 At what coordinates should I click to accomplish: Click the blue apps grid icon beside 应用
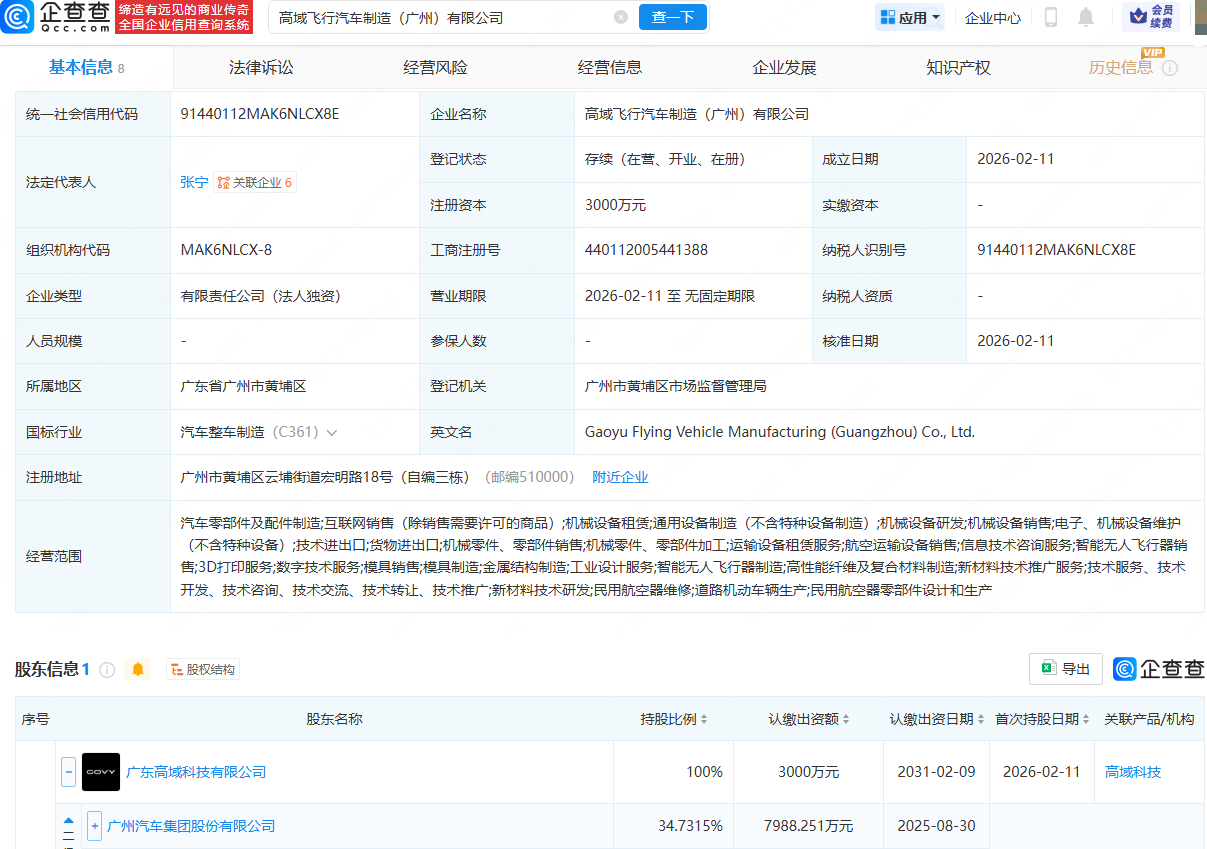(888, 17)
